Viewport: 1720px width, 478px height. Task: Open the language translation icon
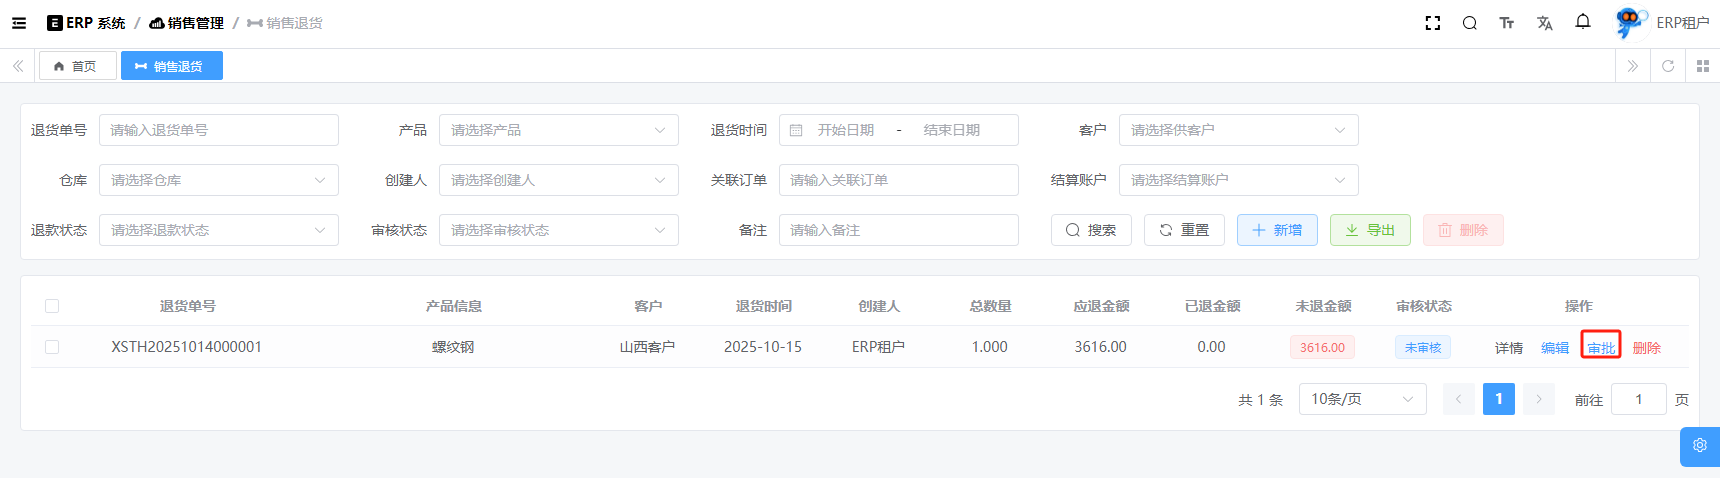tap(1544, 23)
